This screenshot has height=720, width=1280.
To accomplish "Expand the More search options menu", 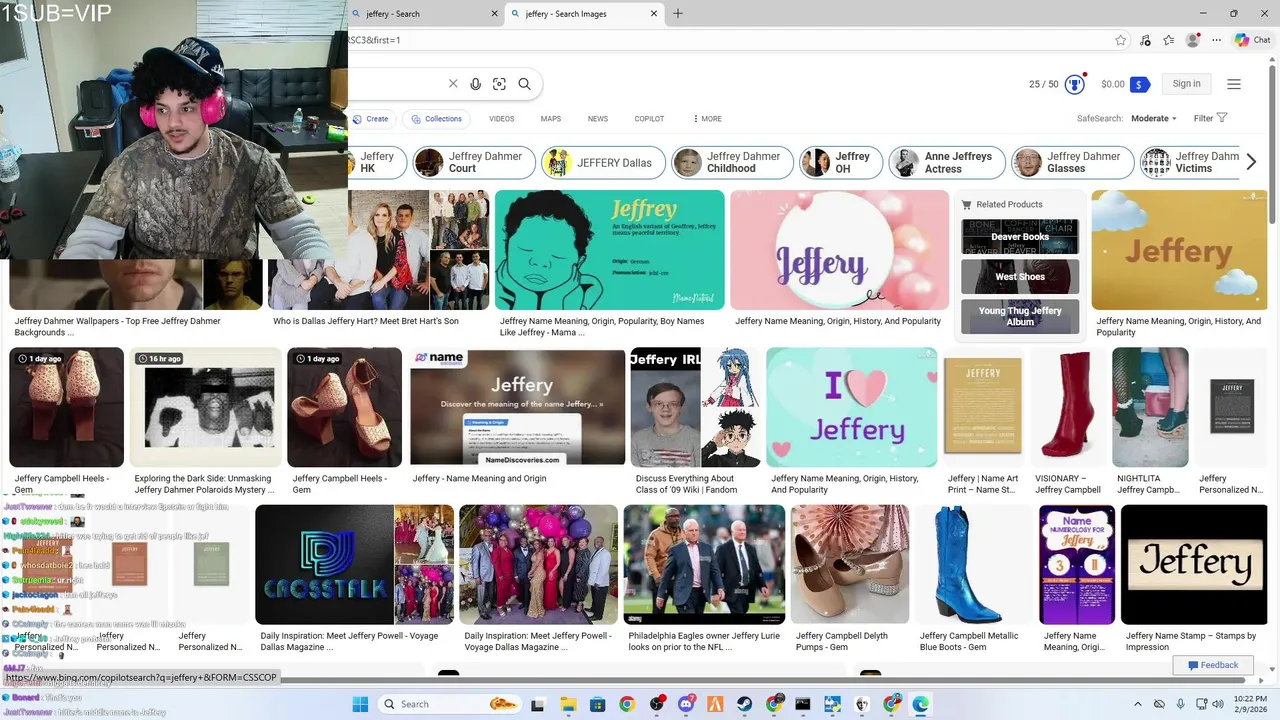I will [x=706, y=119].
